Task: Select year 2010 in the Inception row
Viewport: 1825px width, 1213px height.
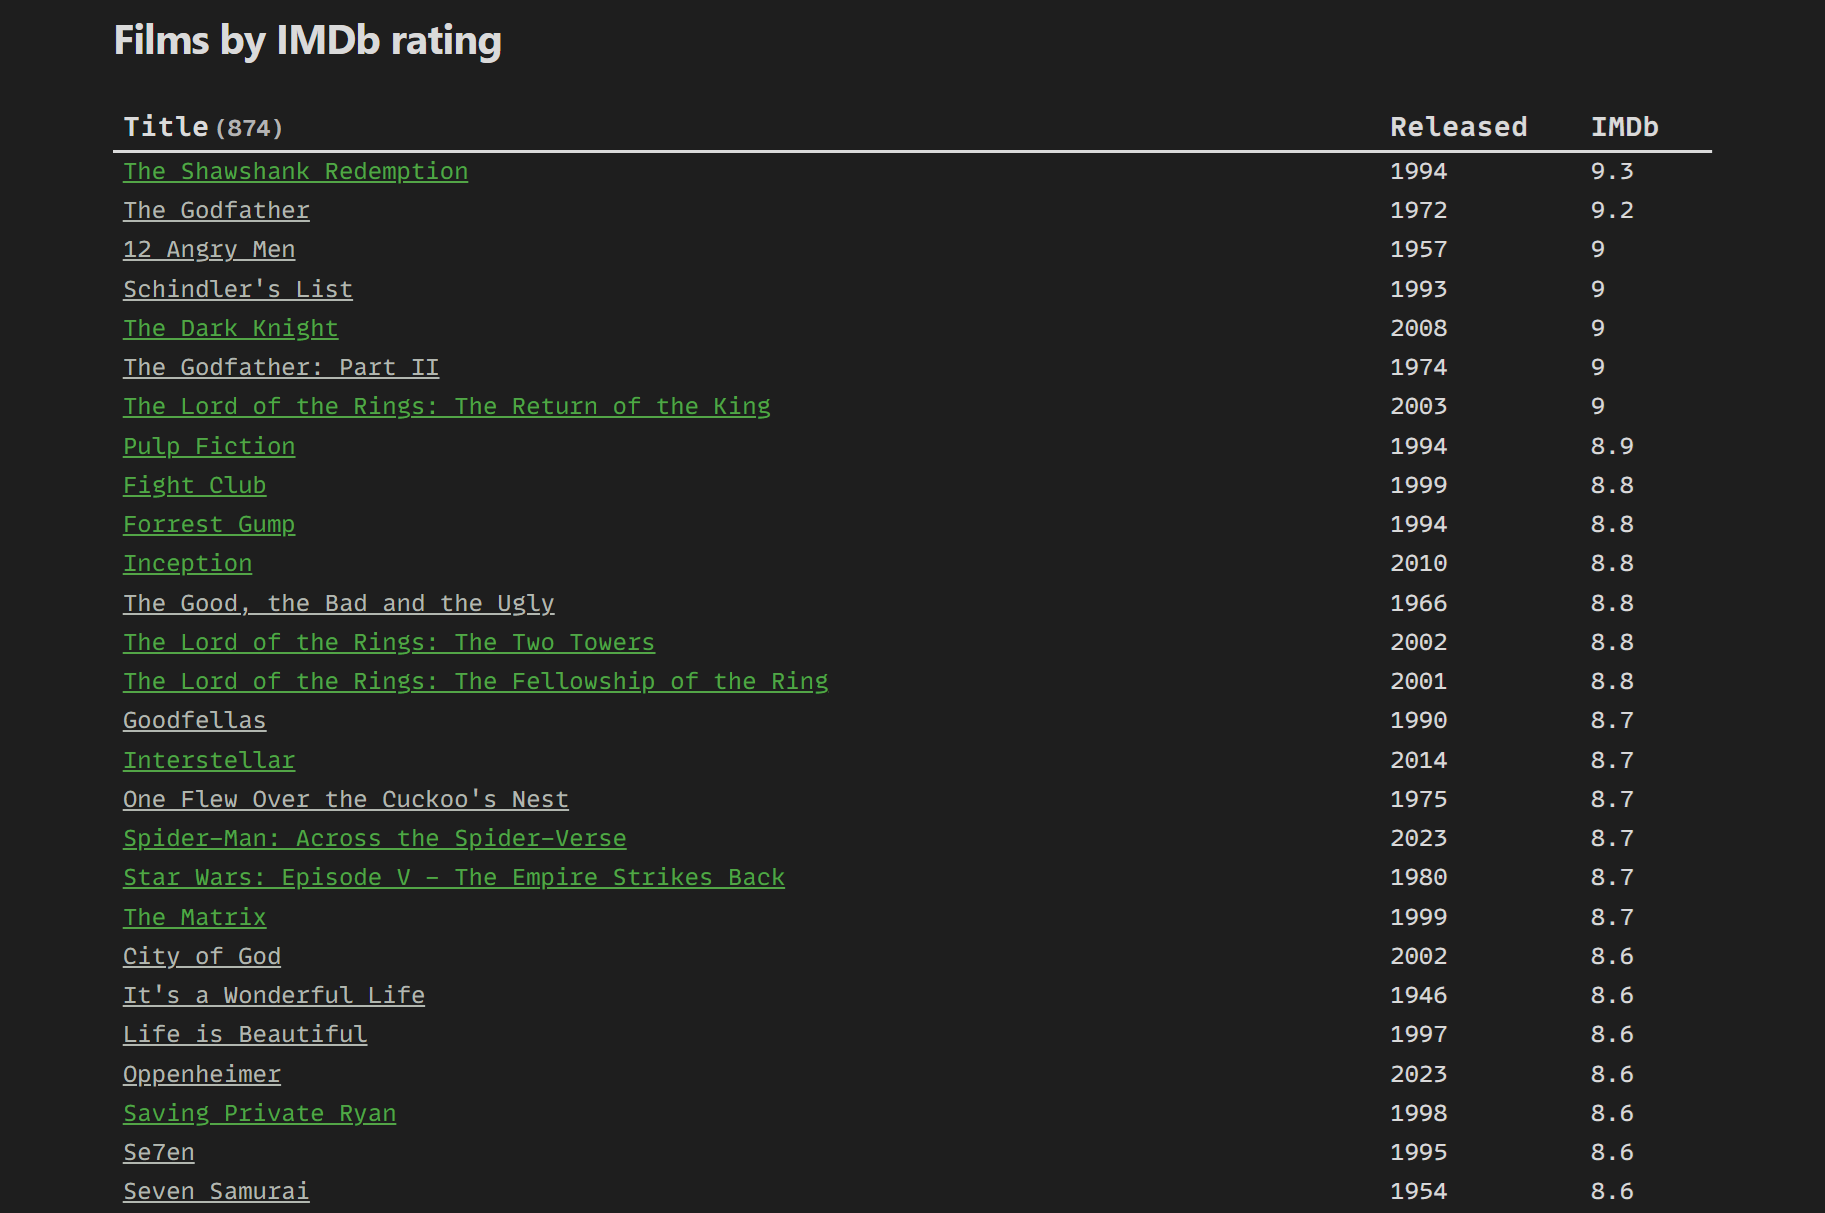Action: point(1419,563)
